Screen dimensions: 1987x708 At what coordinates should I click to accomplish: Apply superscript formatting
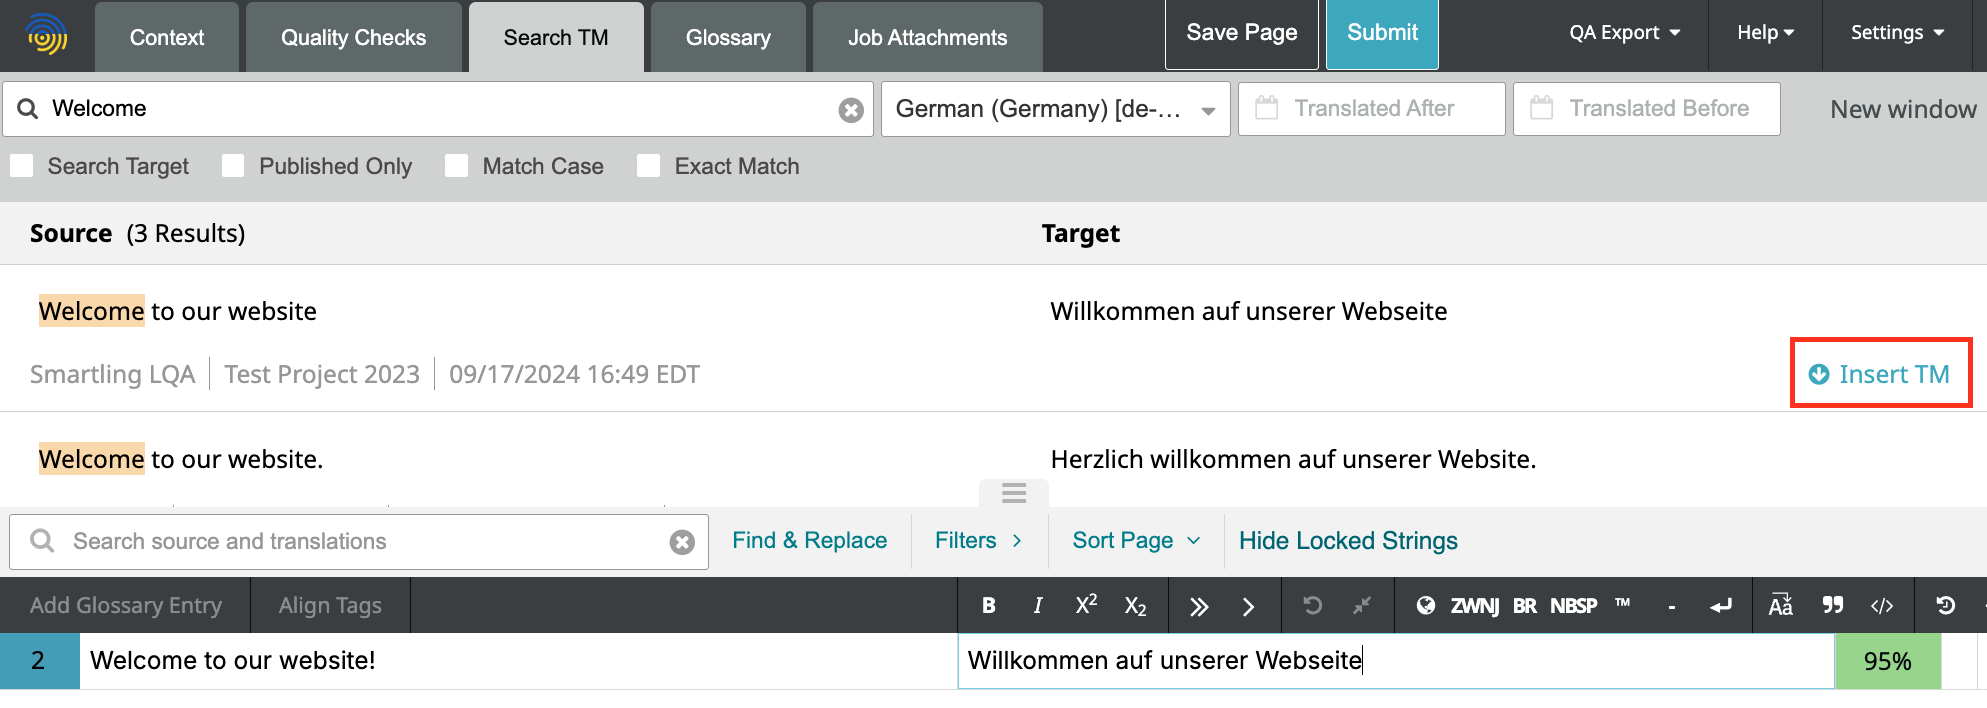1086,605
